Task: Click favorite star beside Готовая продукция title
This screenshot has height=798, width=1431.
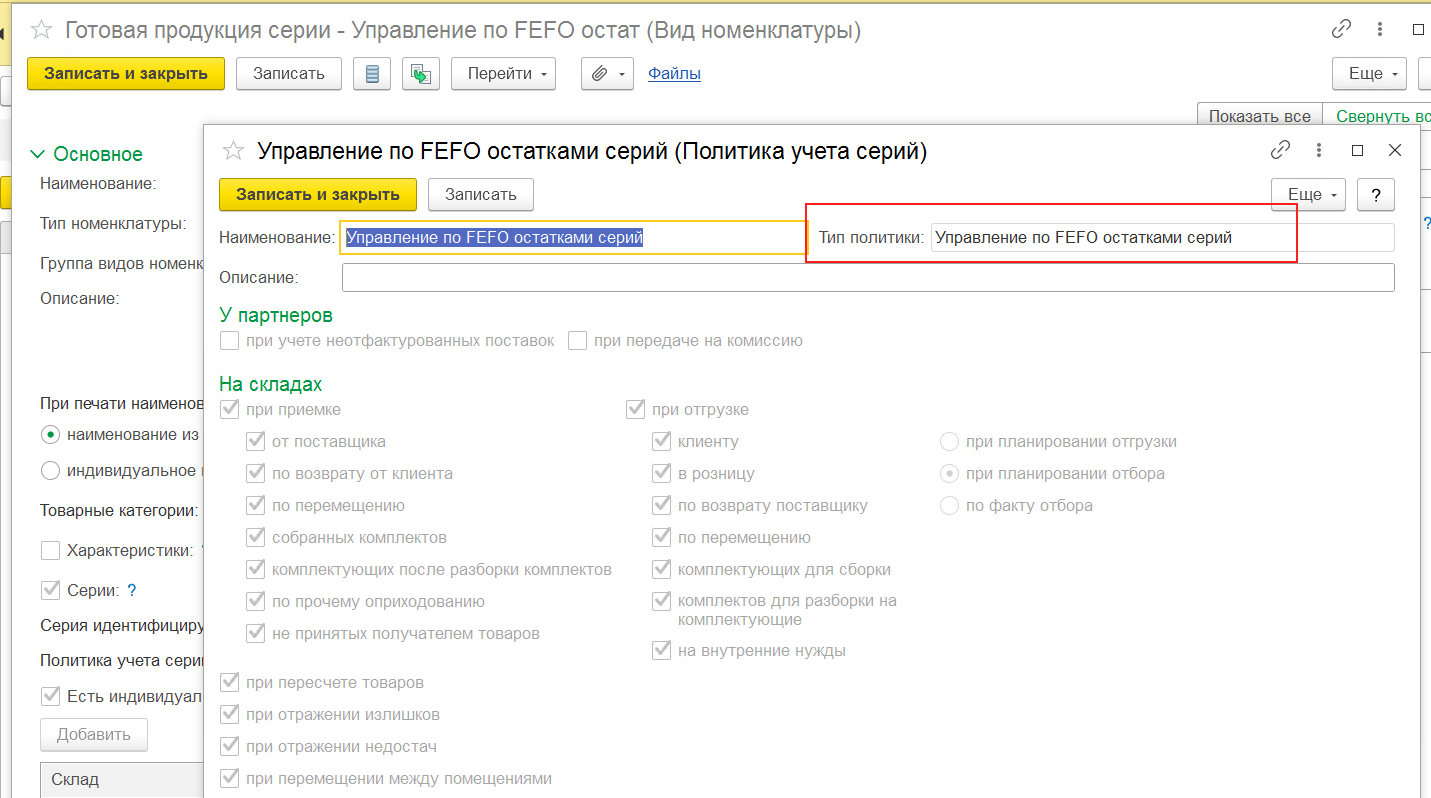Action: pyautogui.click(x=41, y=30)
